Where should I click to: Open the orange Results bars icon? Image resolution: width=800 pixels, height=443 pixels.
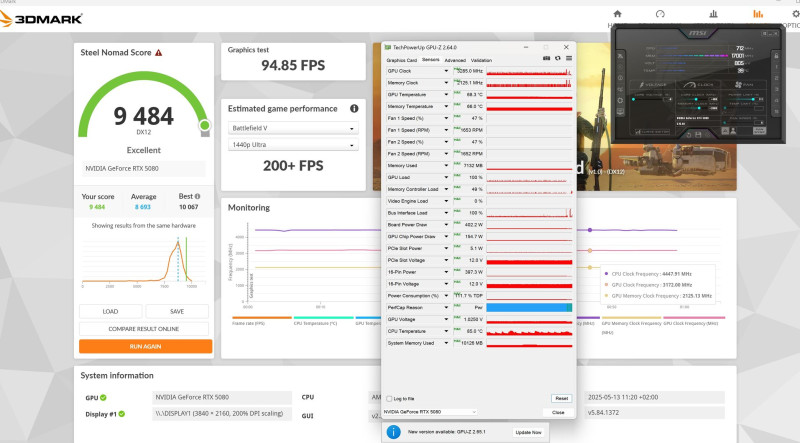pyautogui.click(x=758, y=14)
